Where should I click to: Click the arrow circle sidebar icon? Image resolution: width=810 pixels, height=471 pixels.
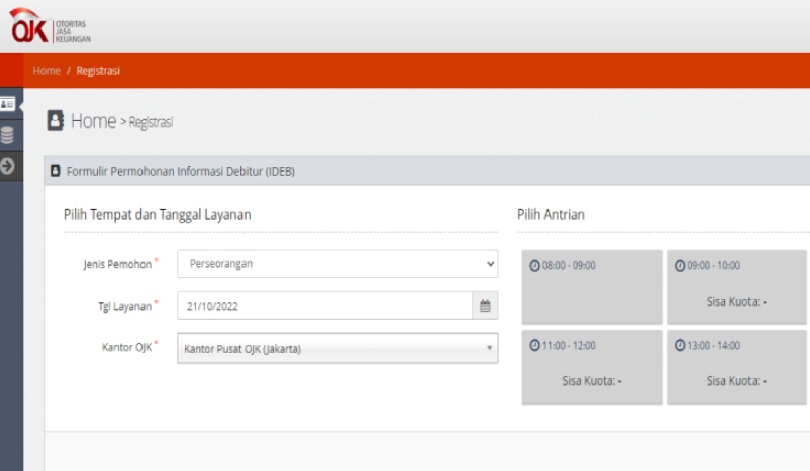pos(9,166)
